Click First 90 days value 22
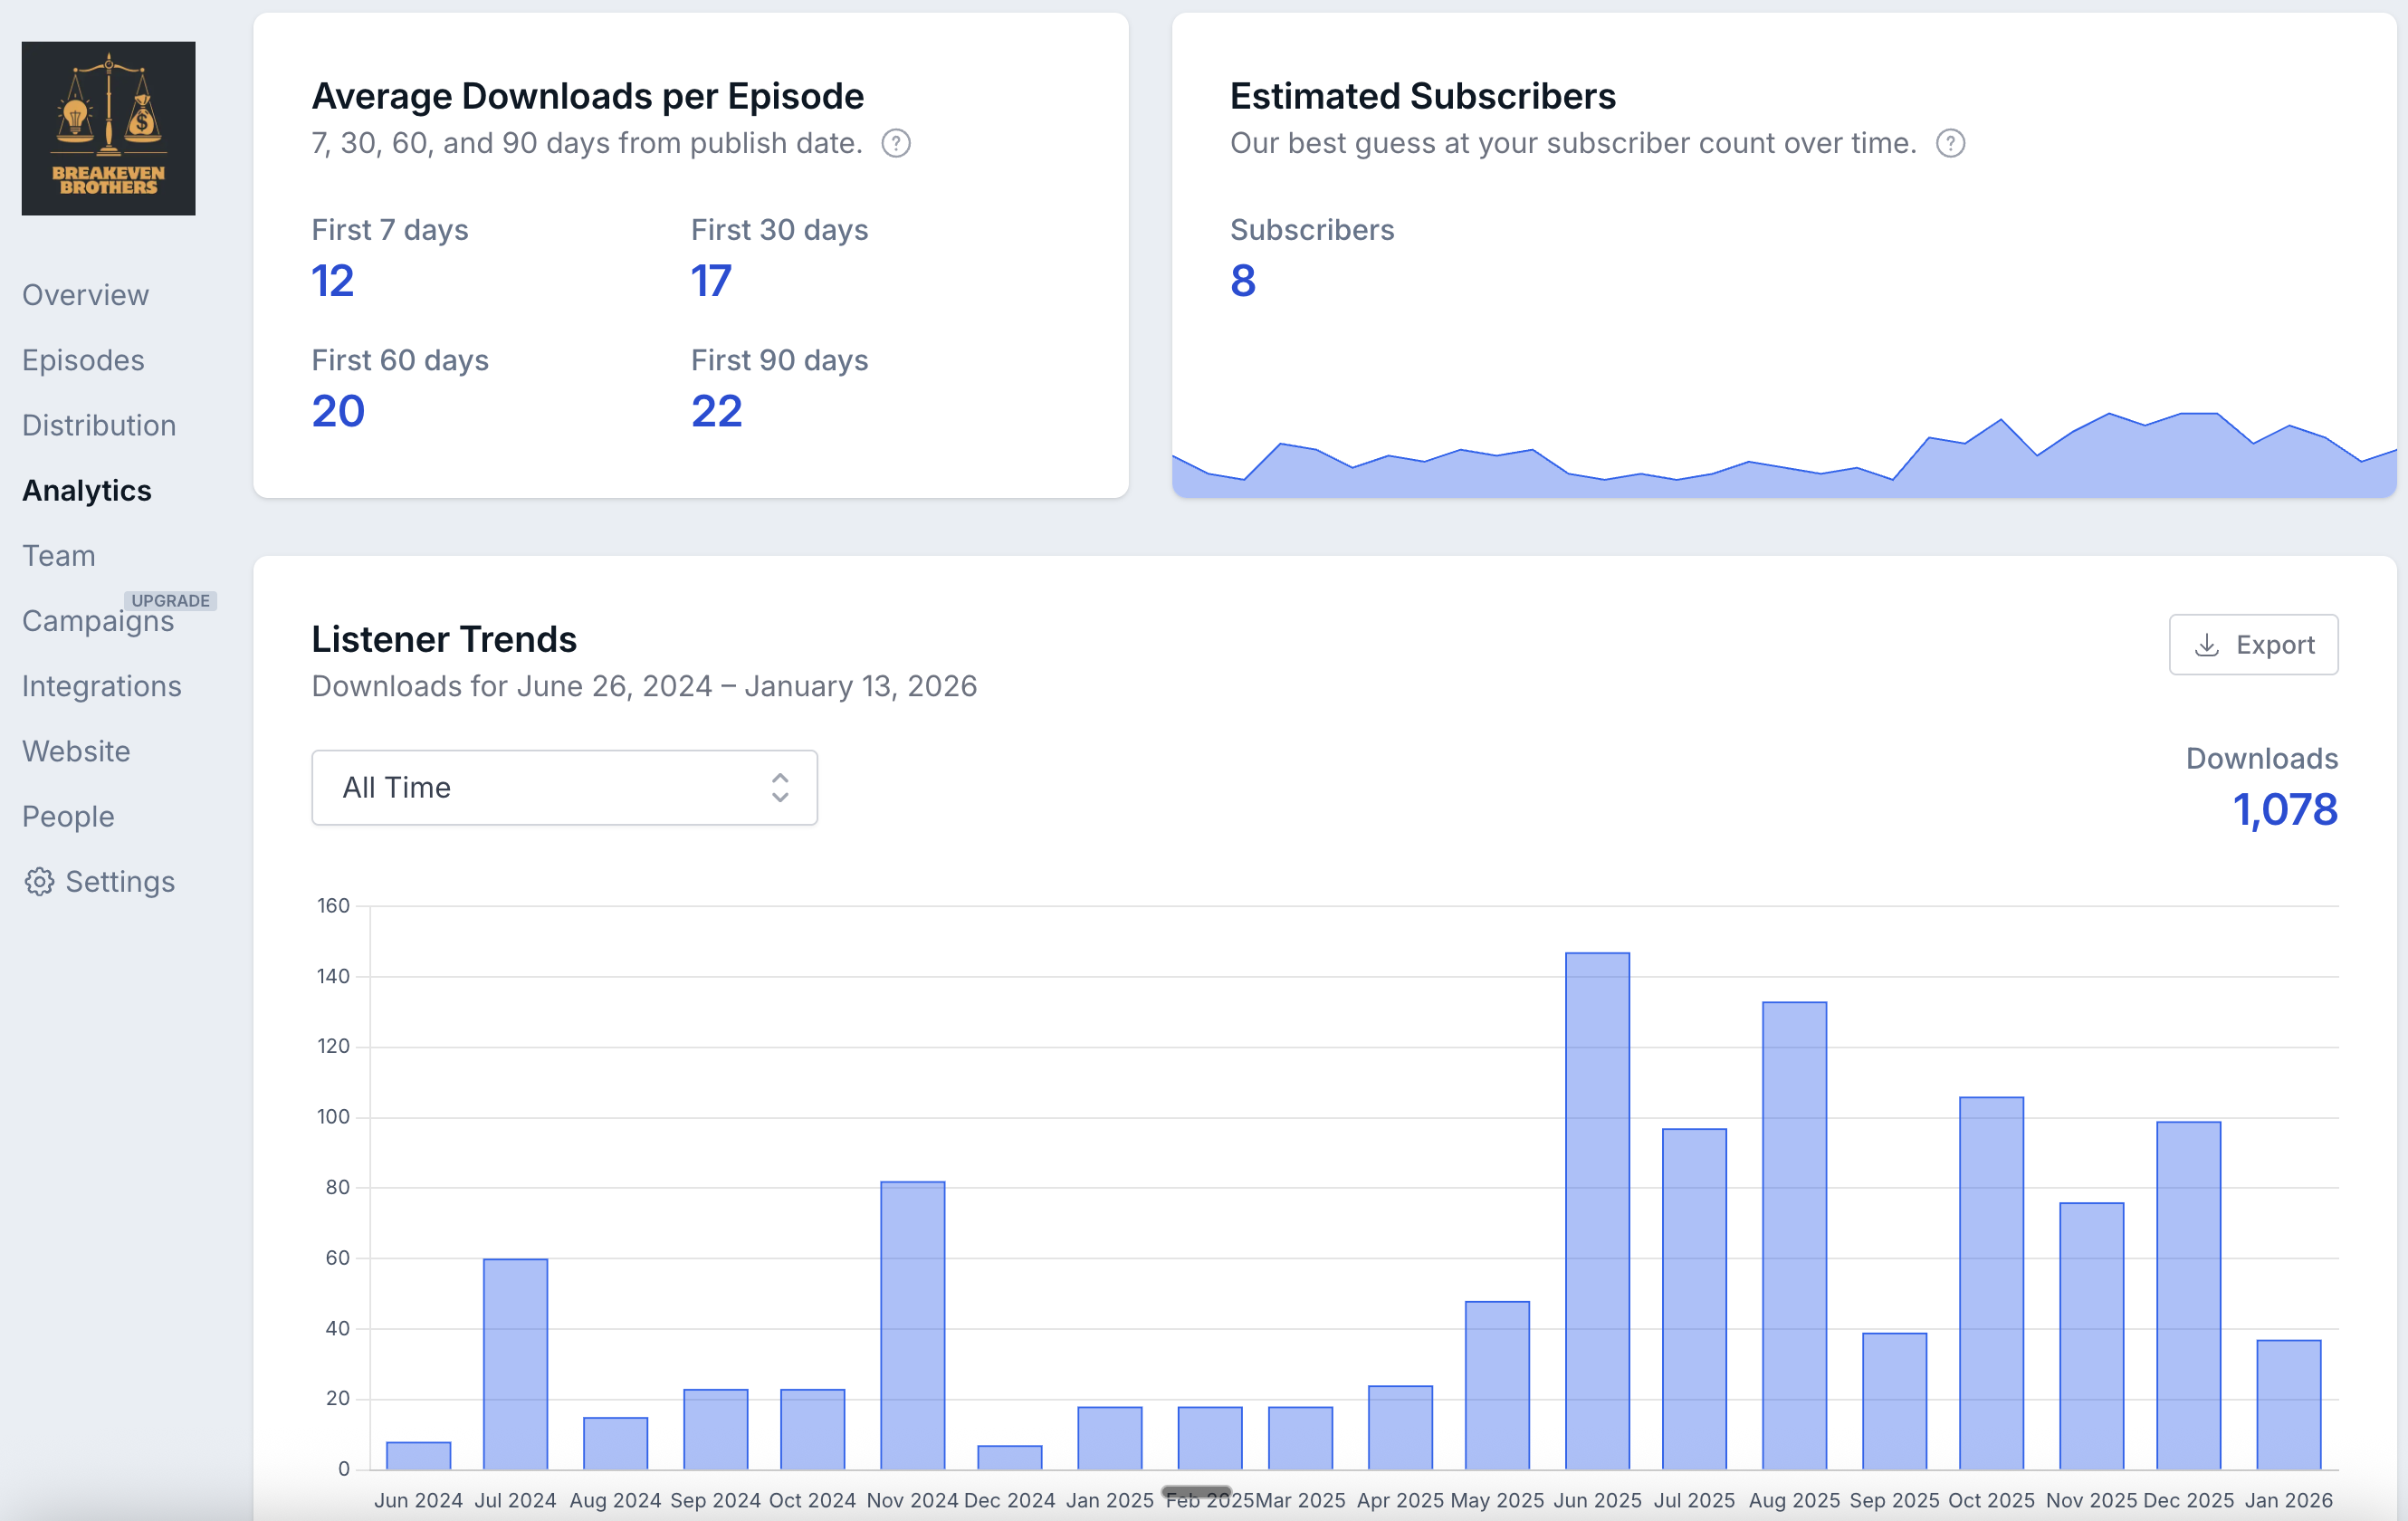Viewport: 2408px width, 1521px height. pos(716,411)
